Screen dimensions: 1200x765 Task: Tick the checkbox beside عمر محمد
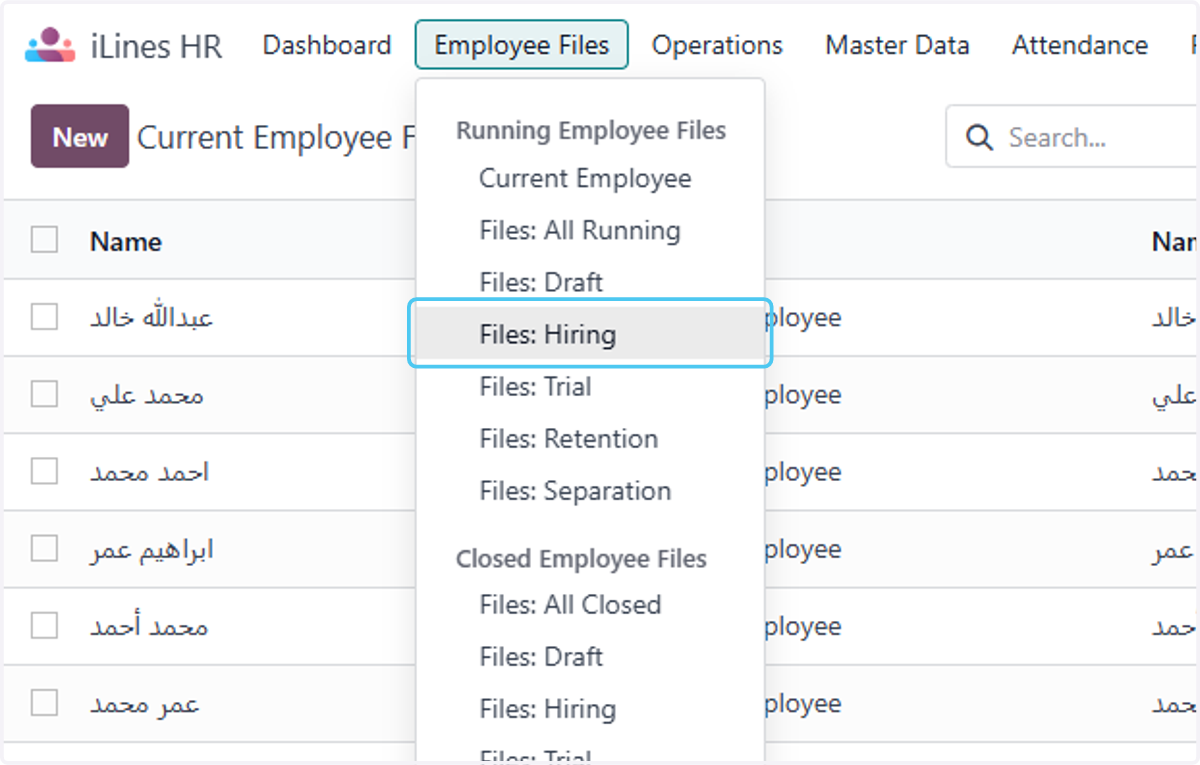44,704
